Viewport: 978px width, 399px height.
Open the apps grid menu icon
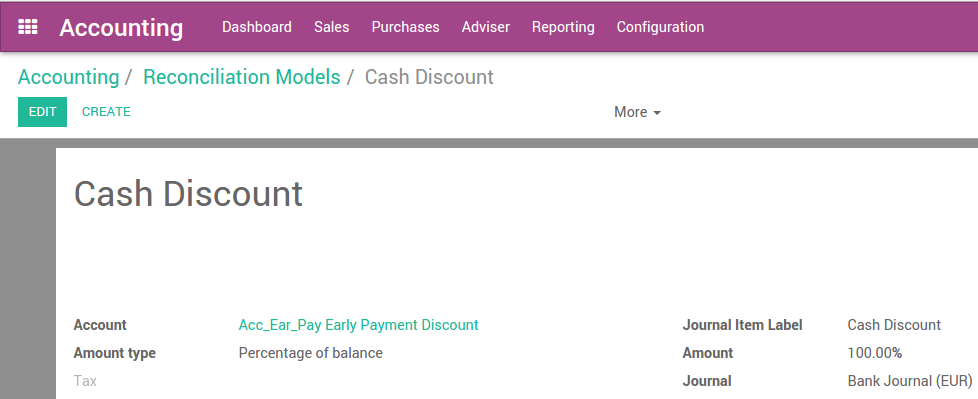(27, 27)
